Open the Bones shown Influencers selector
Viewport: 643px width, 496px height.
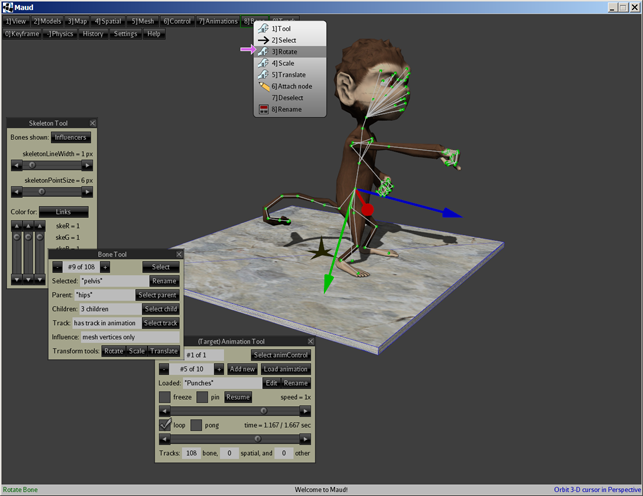[71, 137]
